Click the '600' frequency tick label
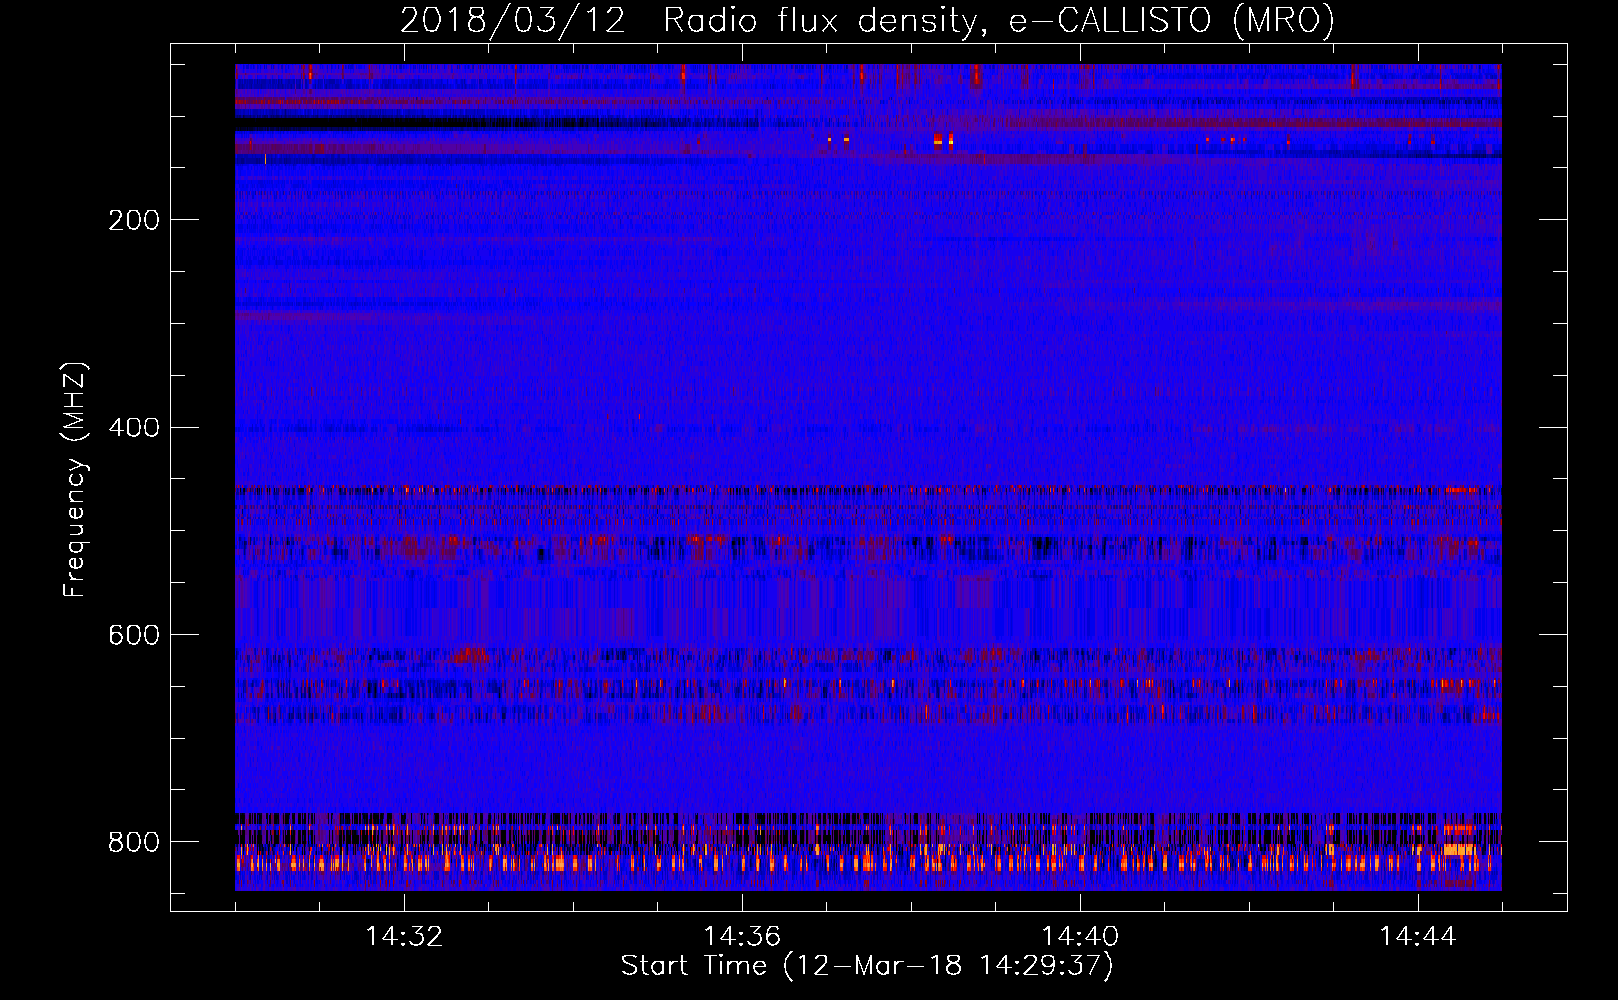Image resolution: width=1618 pixels, height=1000 pixels. pos(134,636)
